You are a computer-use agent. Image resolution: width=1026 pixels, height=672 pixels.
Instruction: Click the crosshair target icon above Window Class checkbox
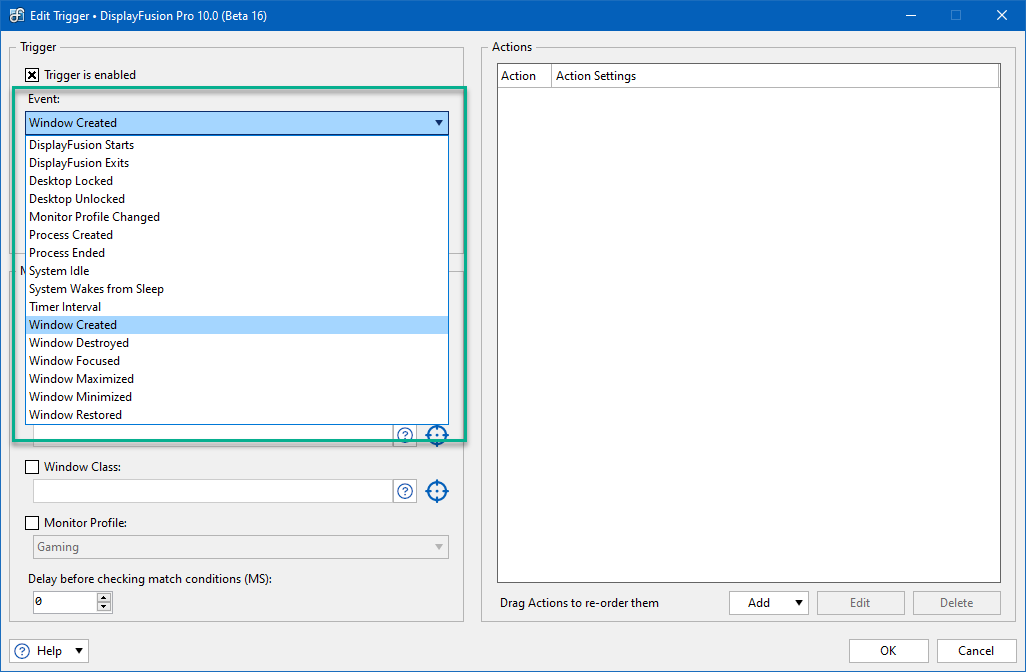tap(437, 435)
